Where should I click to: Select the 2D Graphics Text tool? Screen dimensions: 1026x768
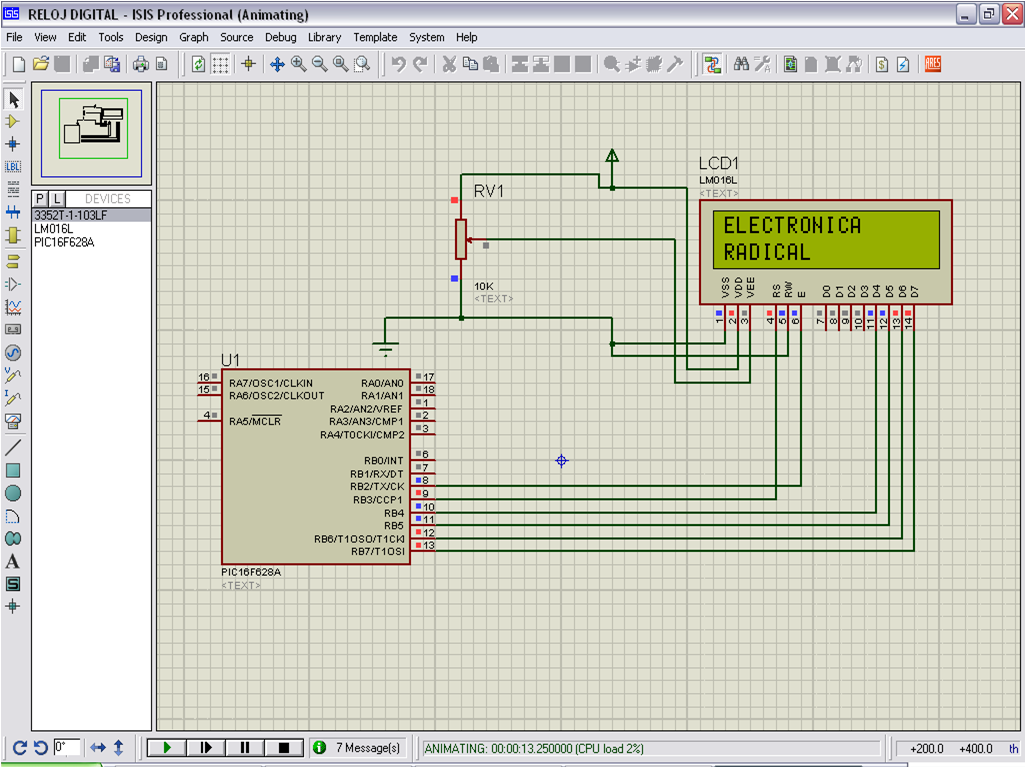[13, 561]
